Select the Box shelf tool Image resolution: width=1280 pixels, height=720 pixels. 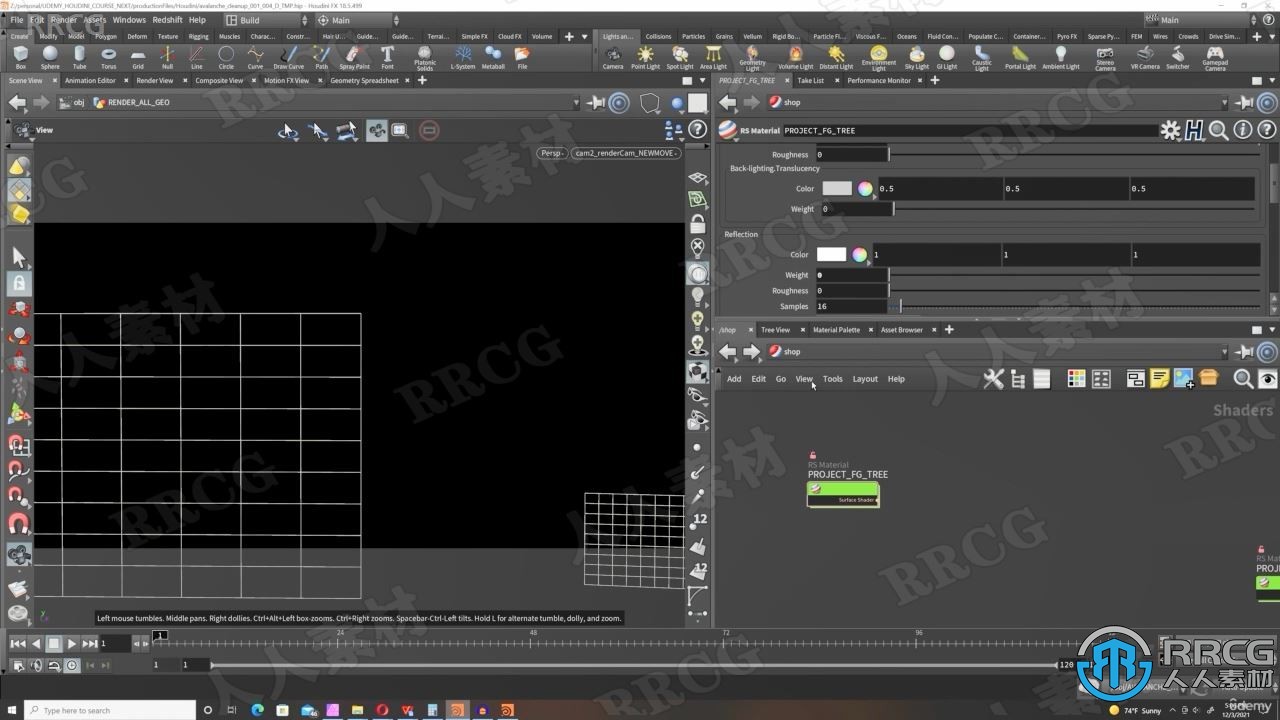click(20, 57)
